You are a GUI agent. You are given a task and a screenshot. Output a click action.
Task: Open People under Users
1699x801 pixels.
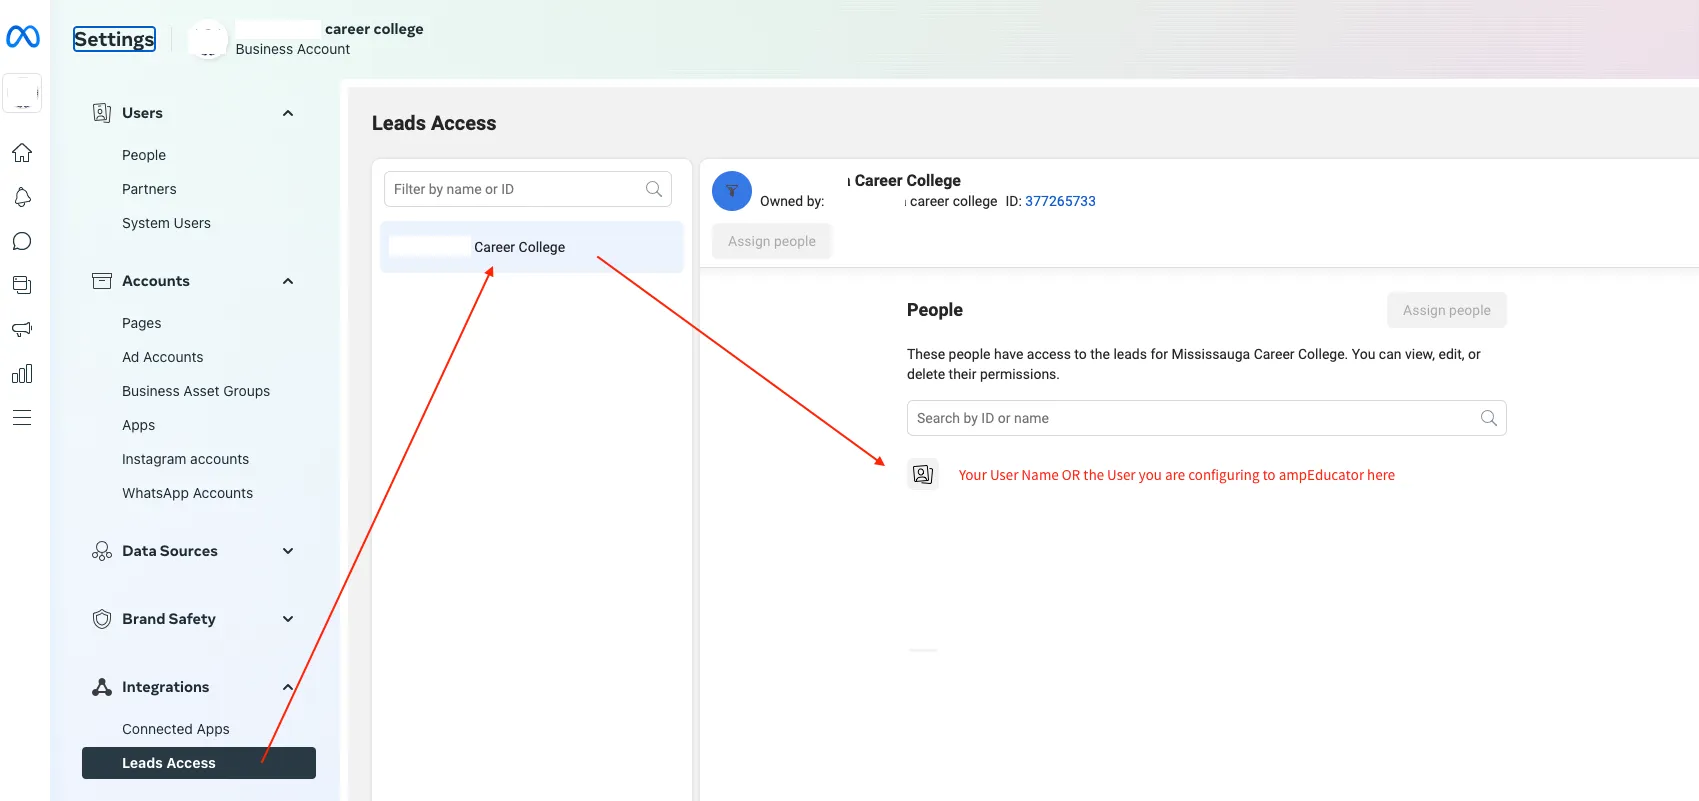(144, 155)
